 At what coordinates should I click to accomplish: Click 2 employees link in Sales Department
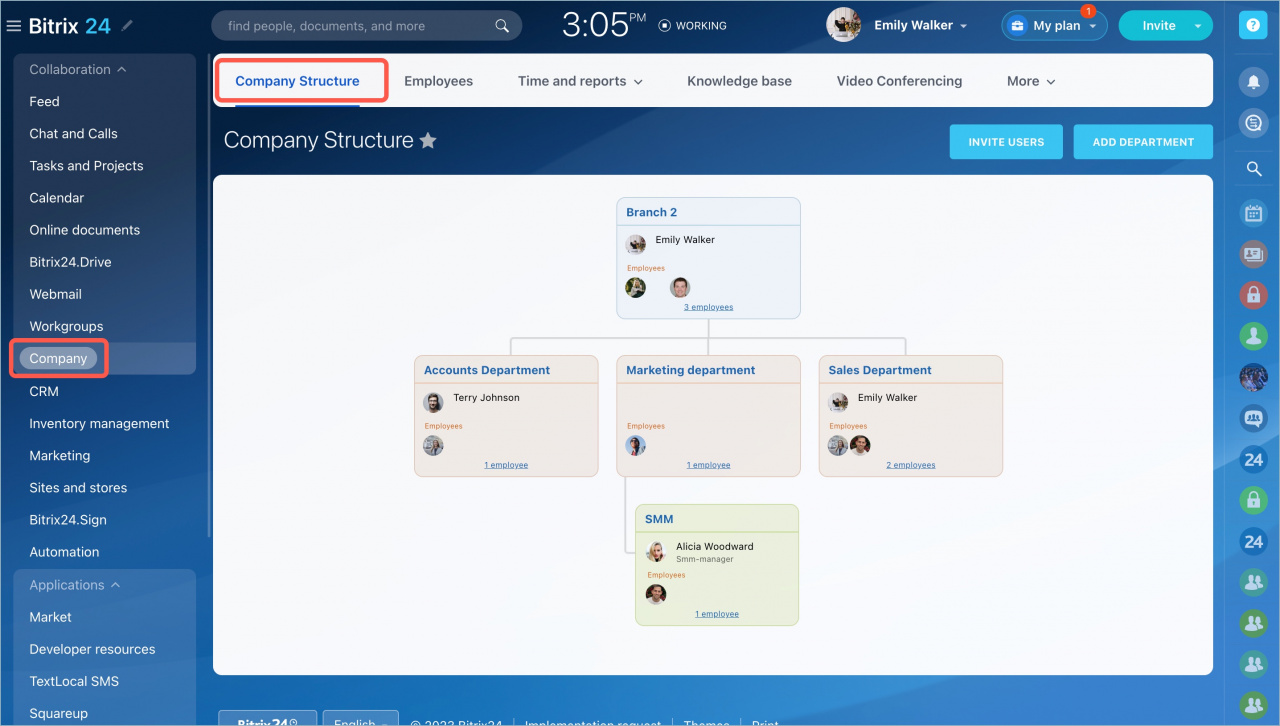[x=911, y=465]
